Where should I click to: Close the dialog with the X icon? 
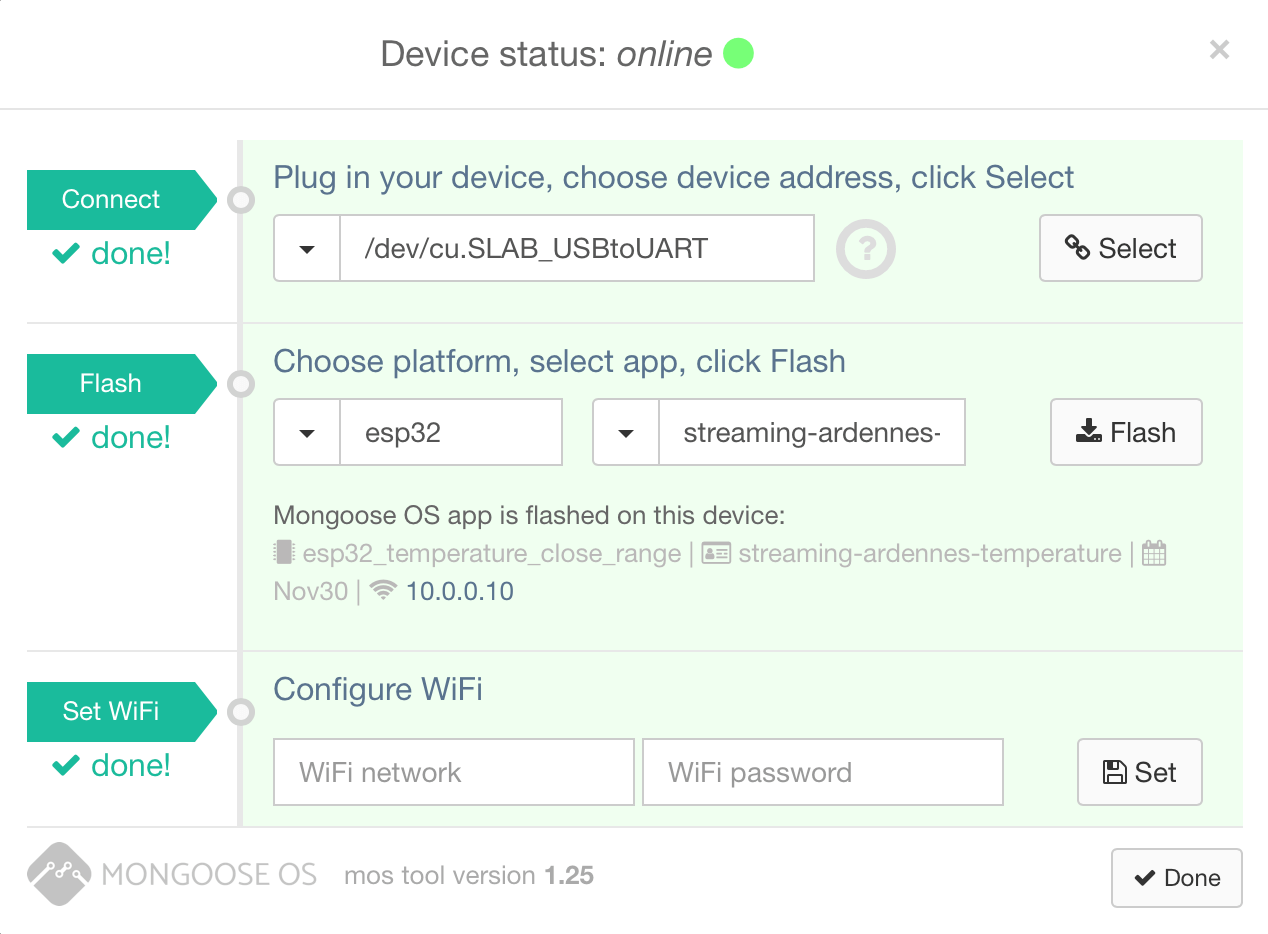coord(1219,50)
